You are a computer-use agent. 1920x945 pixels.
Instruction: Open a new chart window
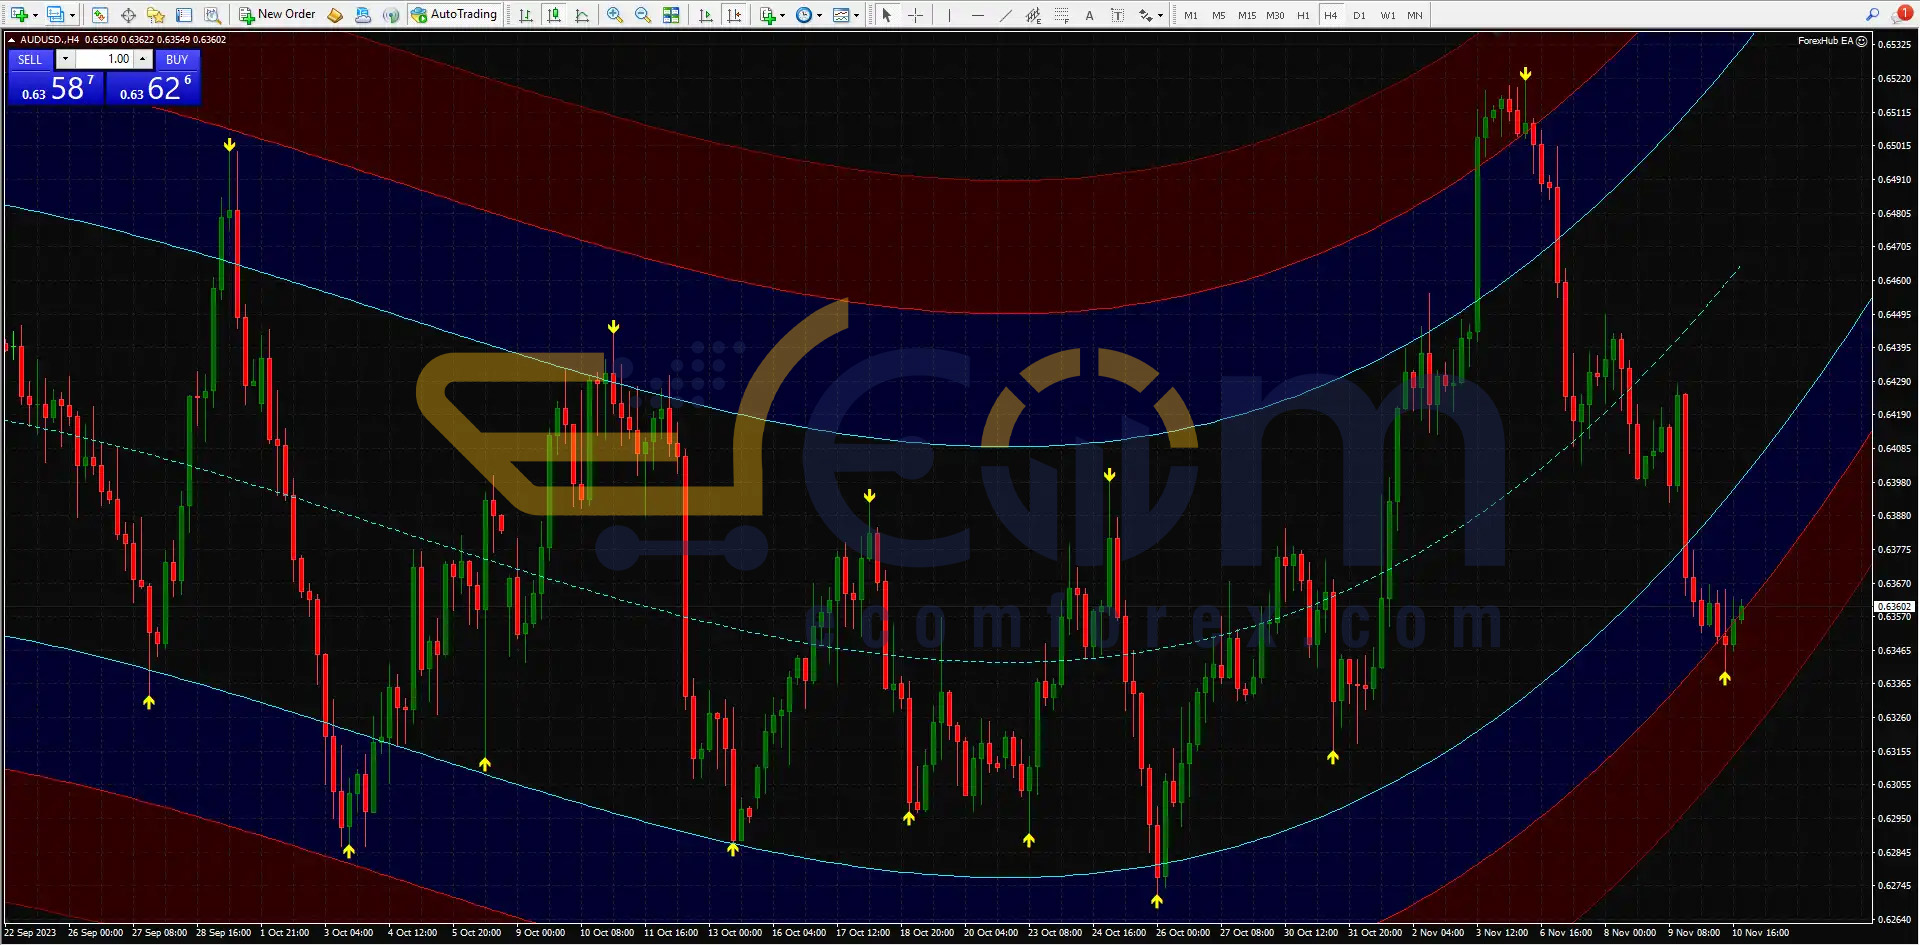coord(19,15)
